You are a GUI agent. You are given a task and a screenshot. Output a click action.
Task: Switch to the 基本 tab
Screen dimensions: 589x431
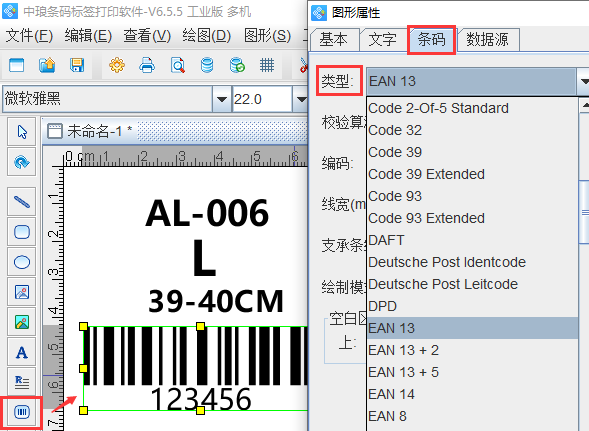[334, 39]
